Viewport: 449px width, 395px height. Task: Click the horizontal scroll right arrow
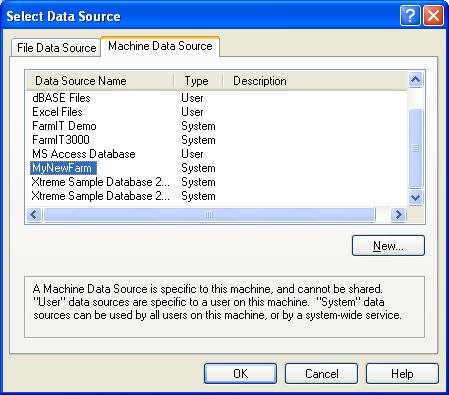point(398,215)
